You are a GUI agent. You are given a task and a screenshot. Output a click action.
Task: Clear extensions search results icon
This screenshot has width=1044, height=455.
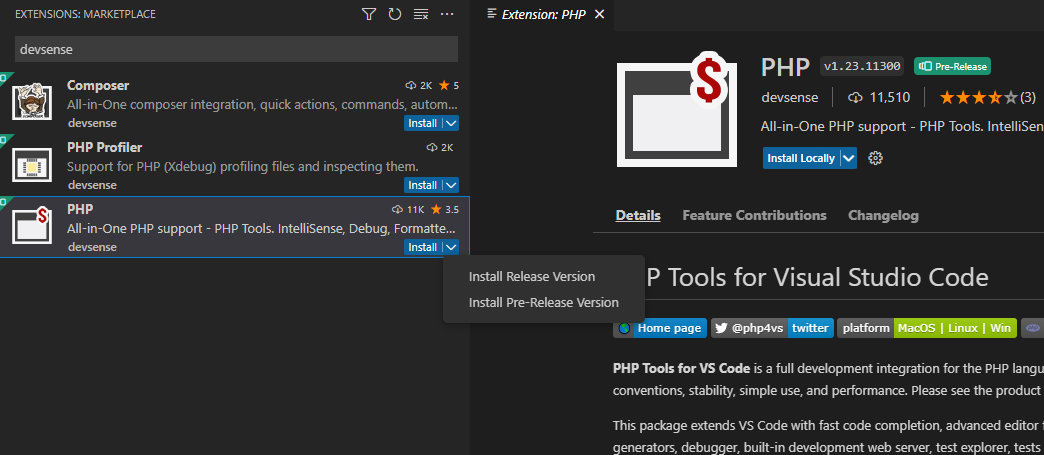coord(421,15)
